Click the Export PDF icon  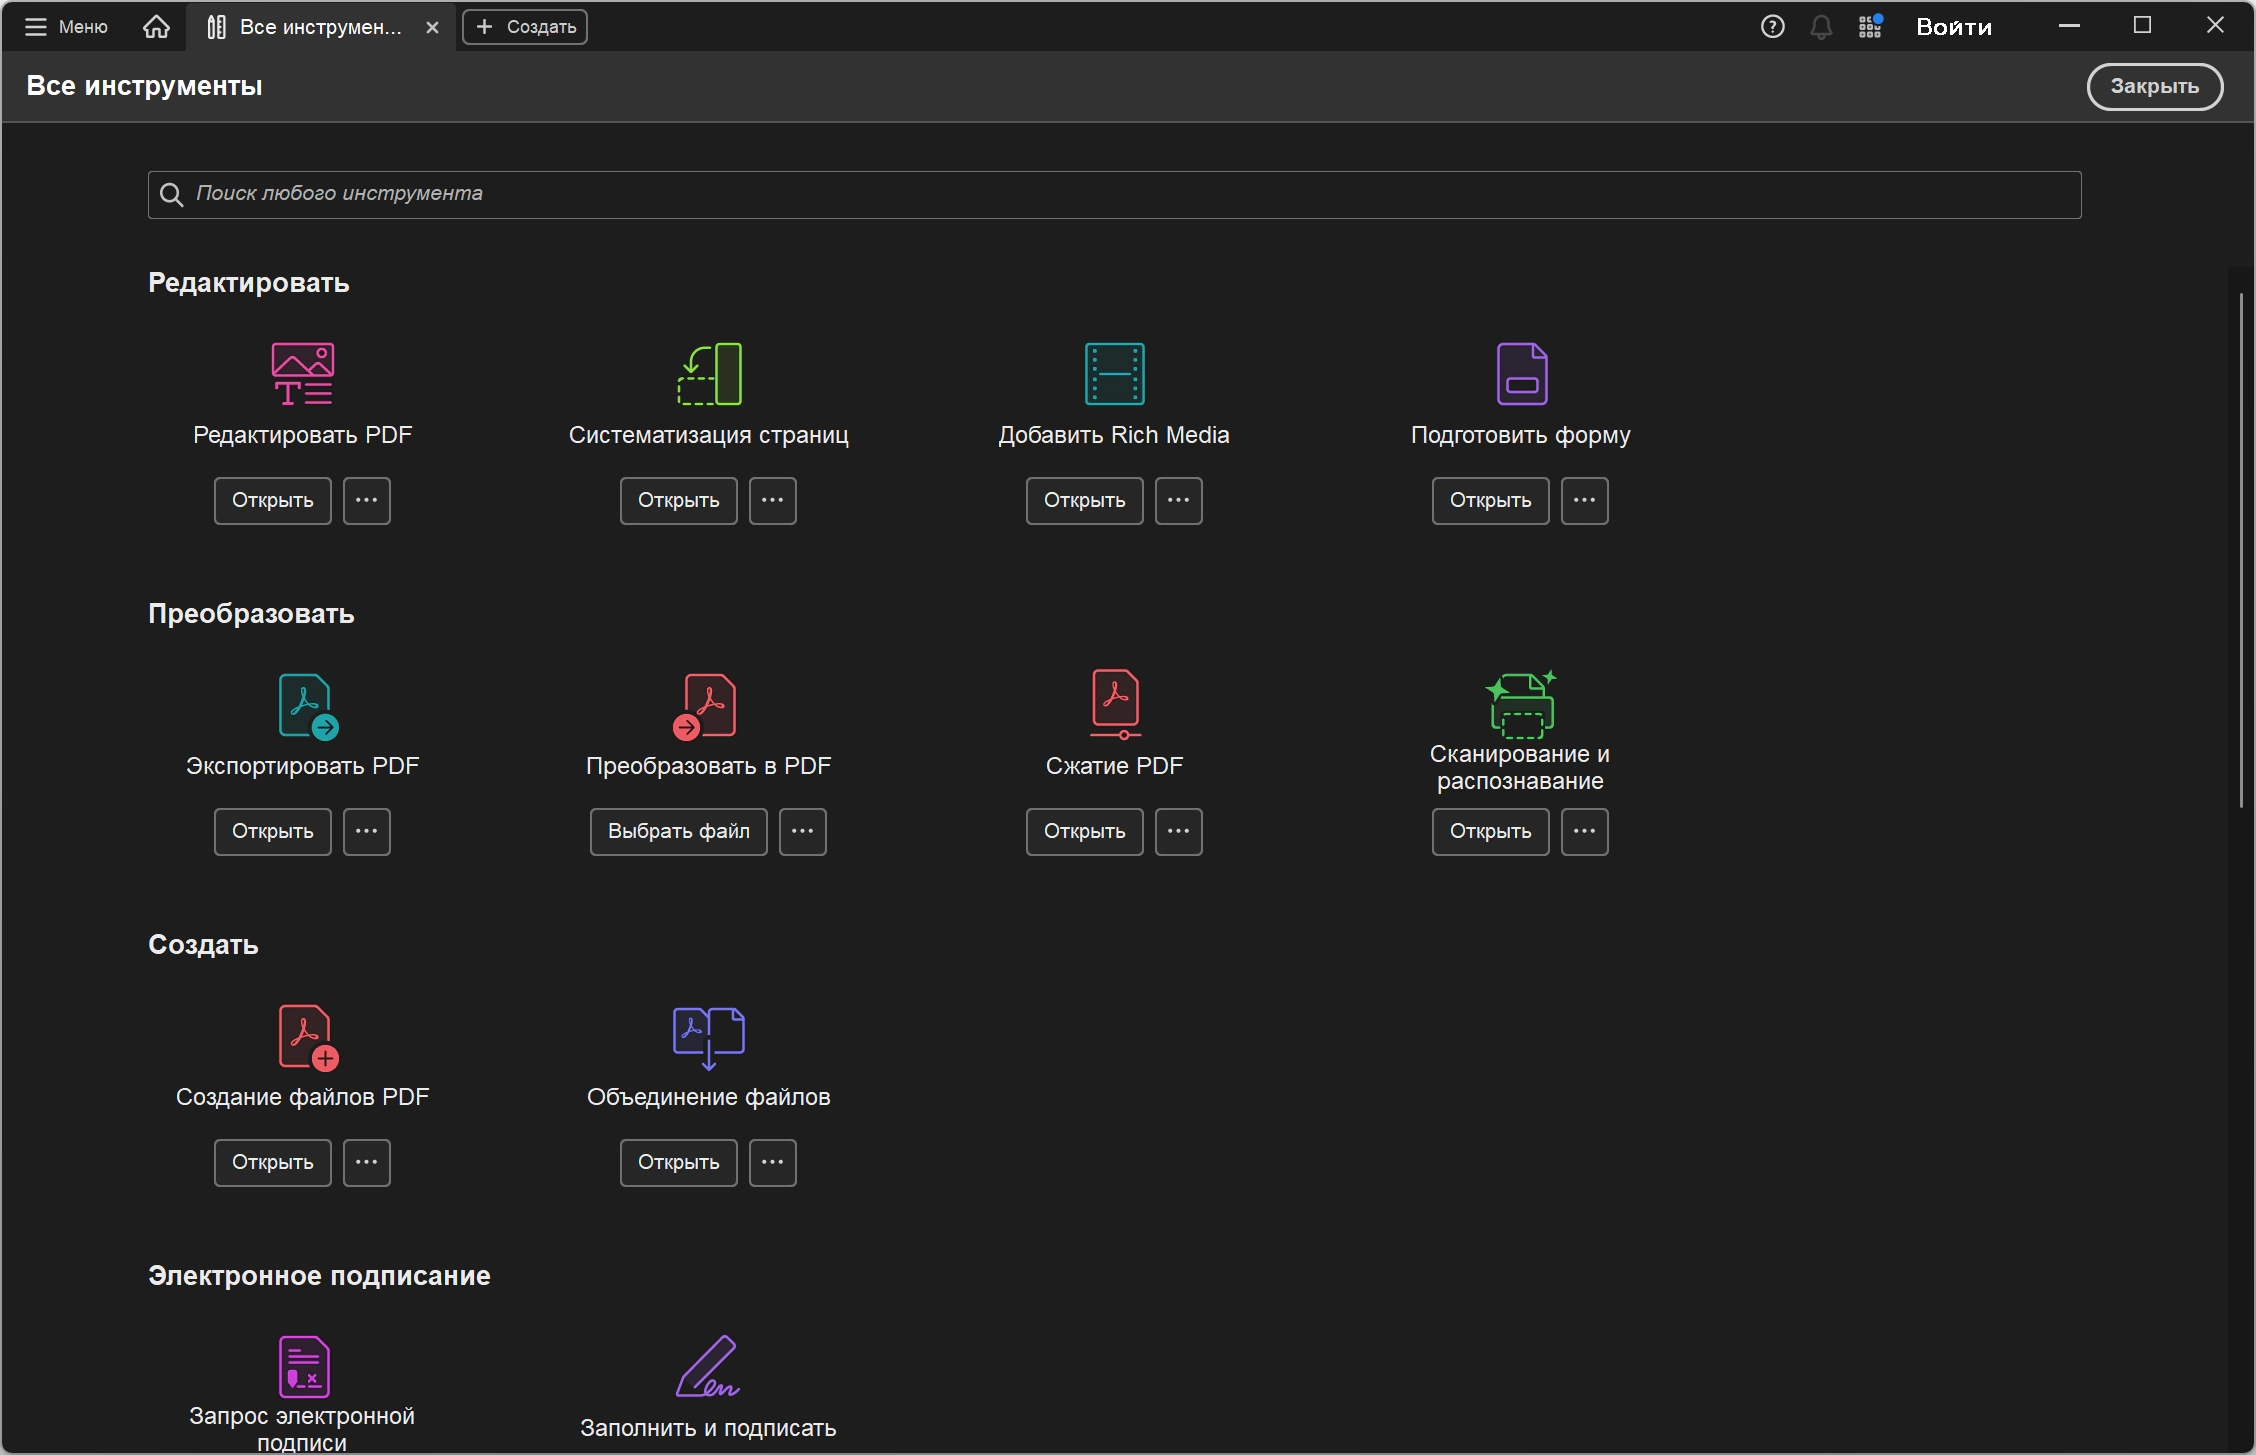(x=308, y=706)
